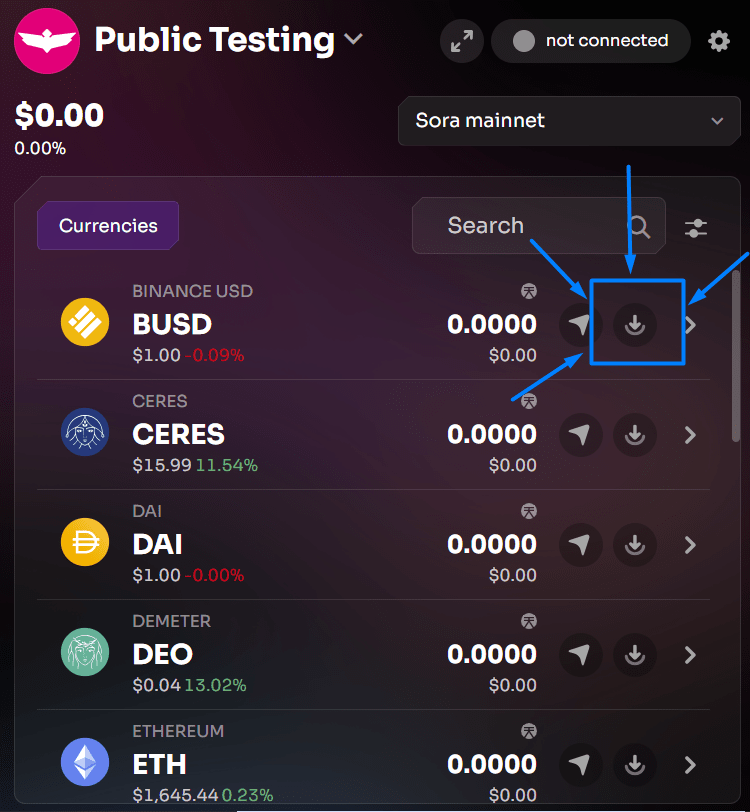Click the send icon for DEO
This screenshot has height=812, width=750.
[580, 655]
